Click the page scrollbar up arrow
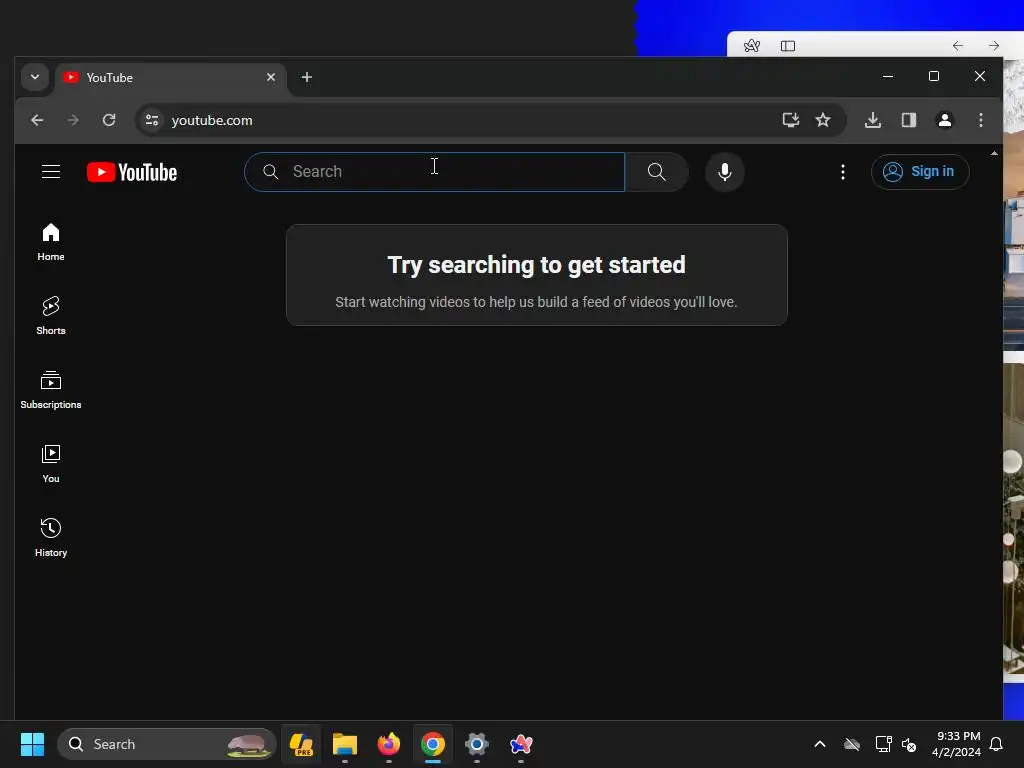 point(994,153)
